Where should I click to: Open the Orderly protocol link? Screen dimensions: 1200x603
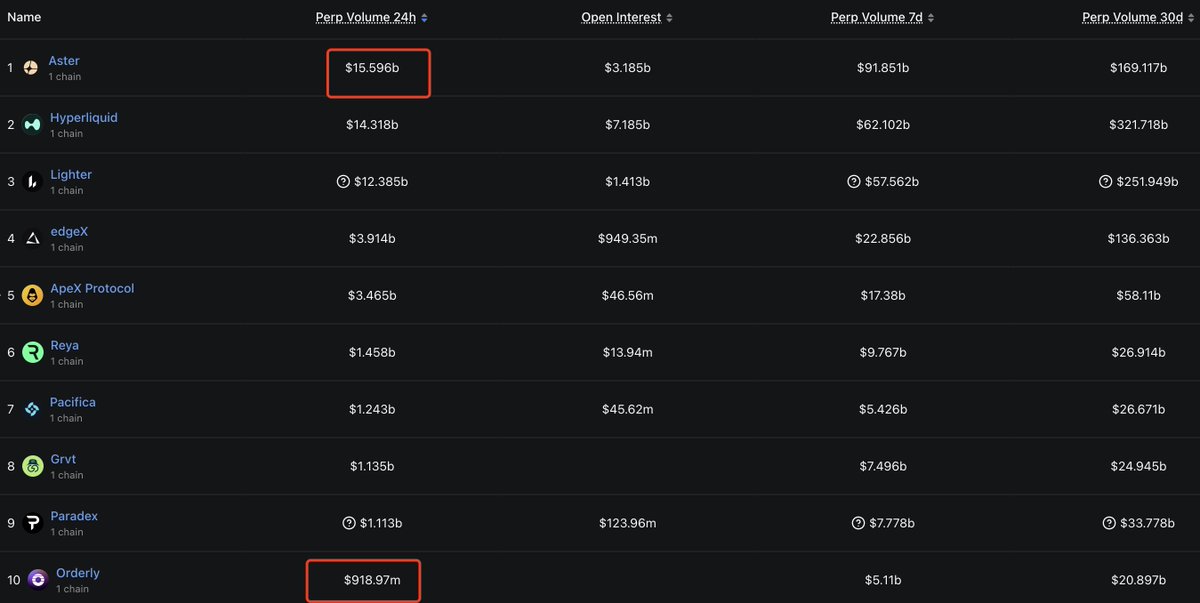coord(78,573)
